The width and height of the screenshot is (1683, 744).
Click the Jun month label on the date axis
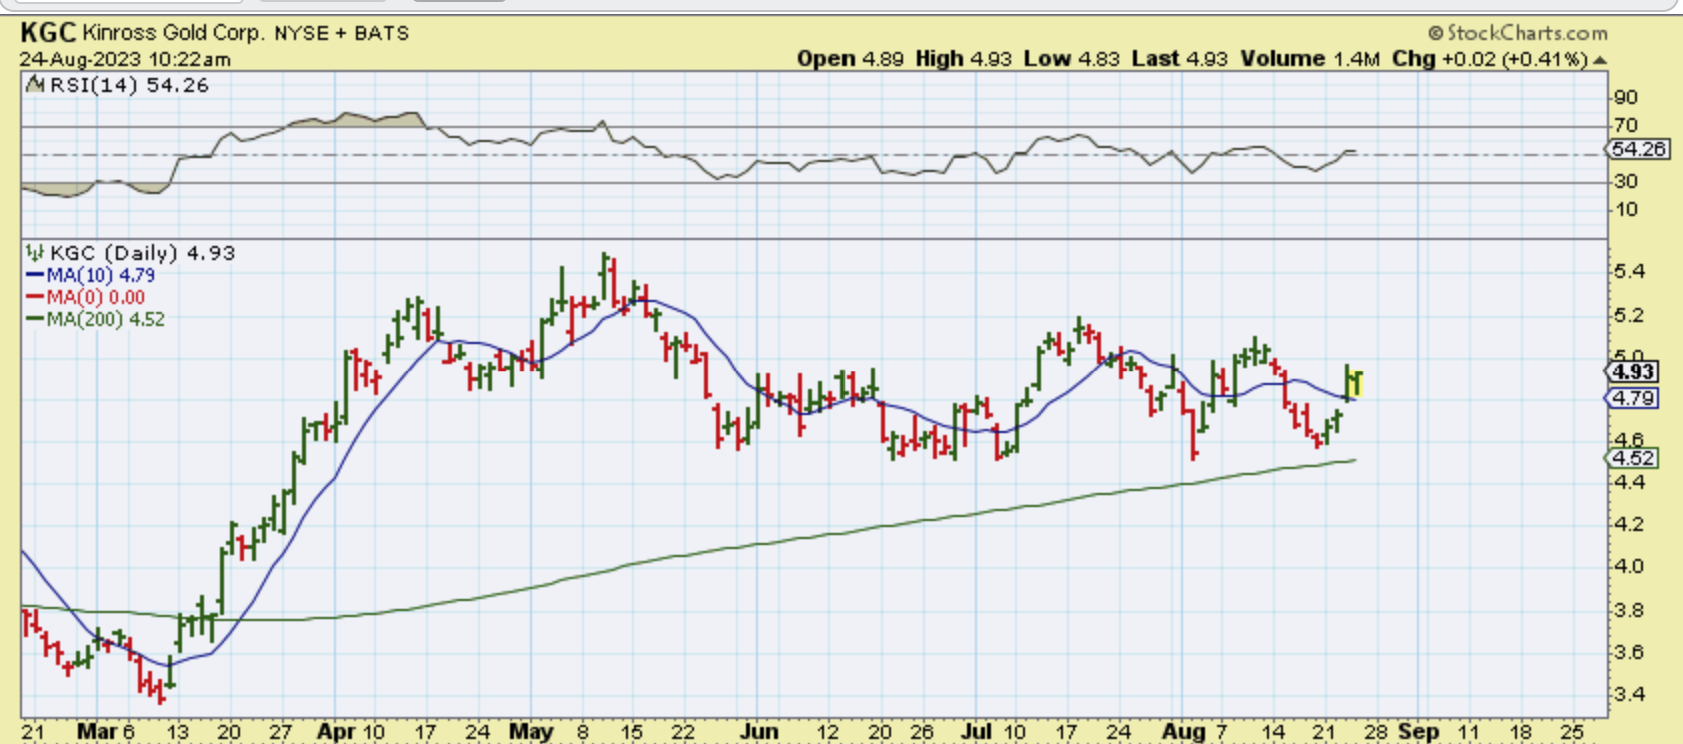pyautogui.click(x=759, y=732)
